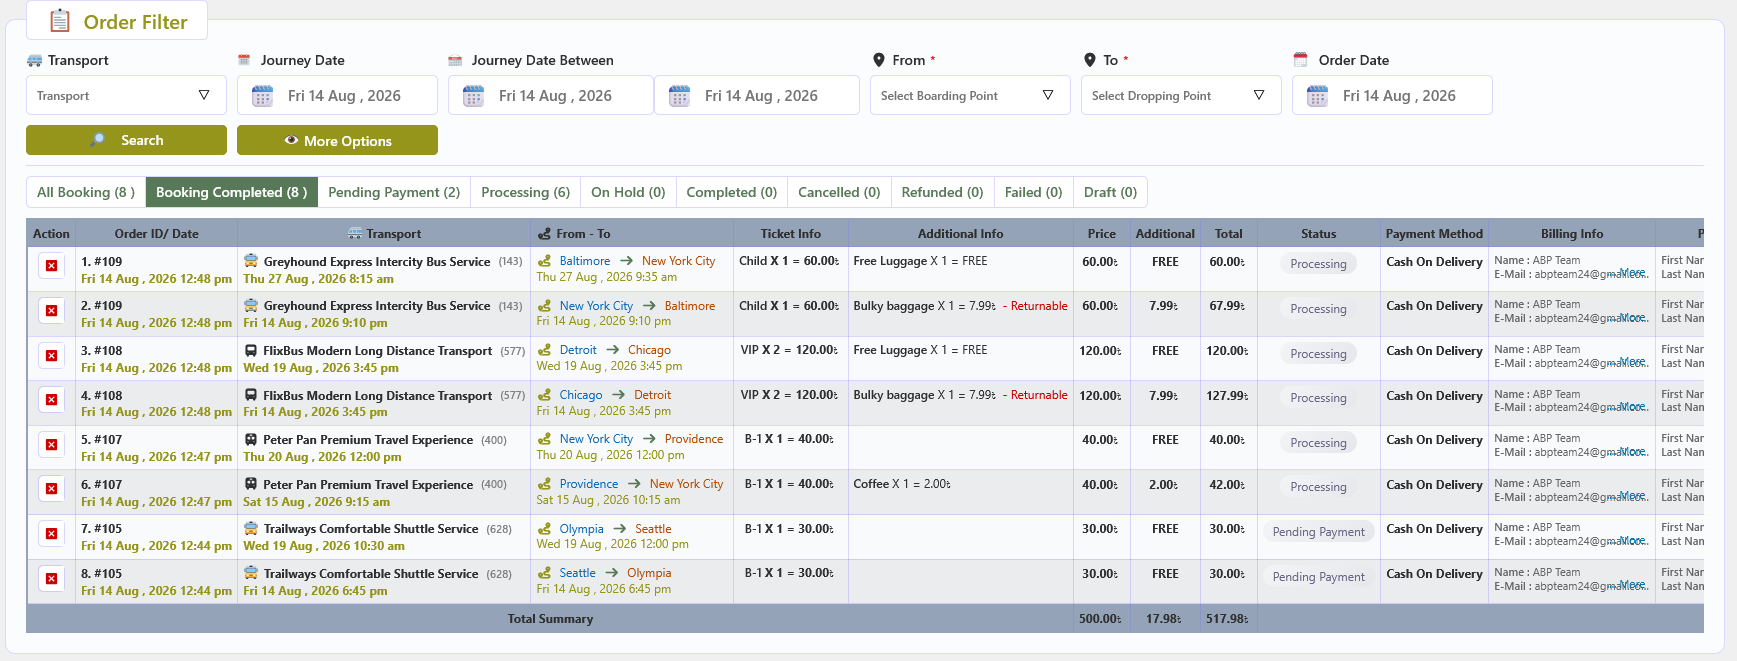
Task: Click location pin icon beside To label
Action: (1090, 60)
